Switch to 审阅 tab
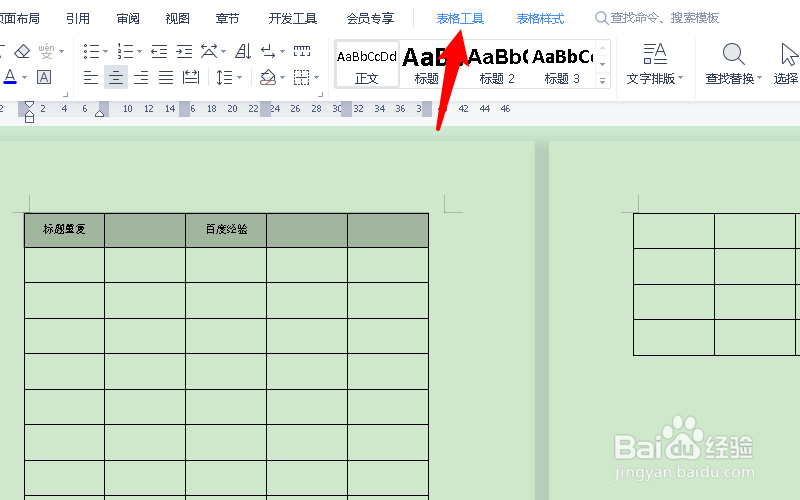 [x=128, y=19]
